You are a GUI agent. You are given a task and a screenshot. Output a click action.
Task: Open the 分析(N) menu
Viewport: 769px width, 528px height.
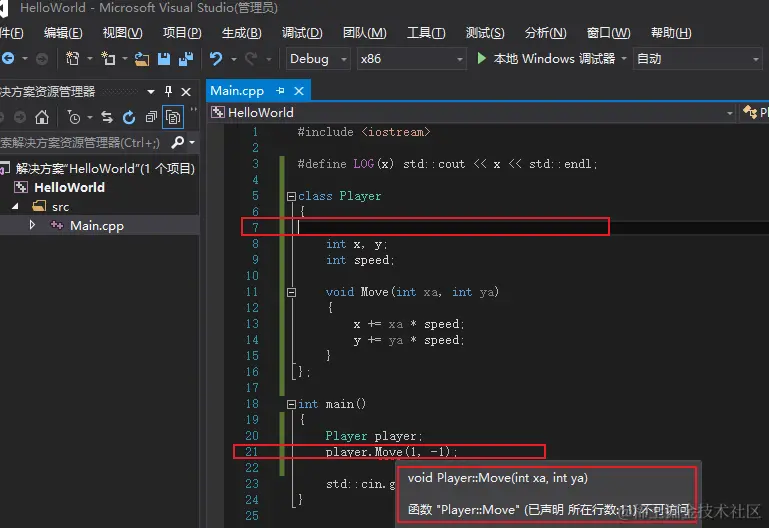(545, 33)
